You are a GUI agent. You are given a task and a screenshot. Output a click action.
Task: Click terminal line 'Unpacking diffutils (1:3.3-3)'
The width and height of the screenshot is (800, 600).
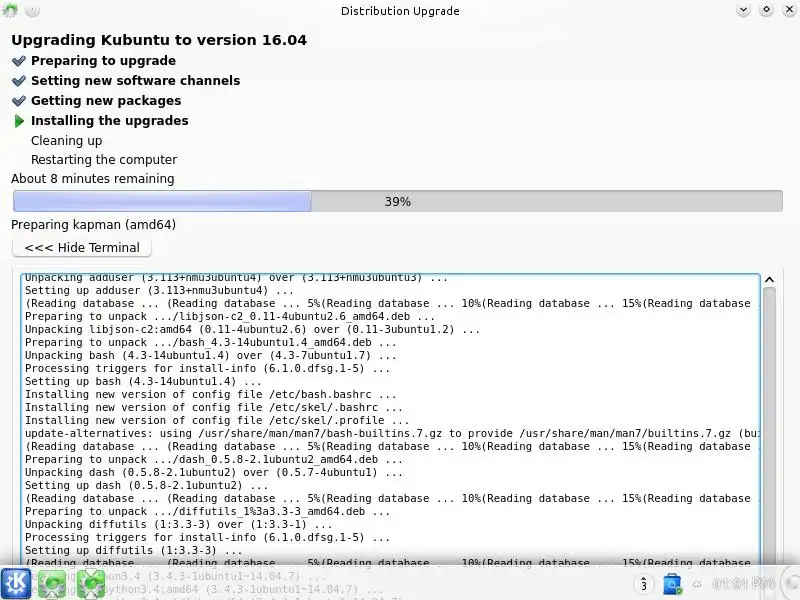click(179, 524)
